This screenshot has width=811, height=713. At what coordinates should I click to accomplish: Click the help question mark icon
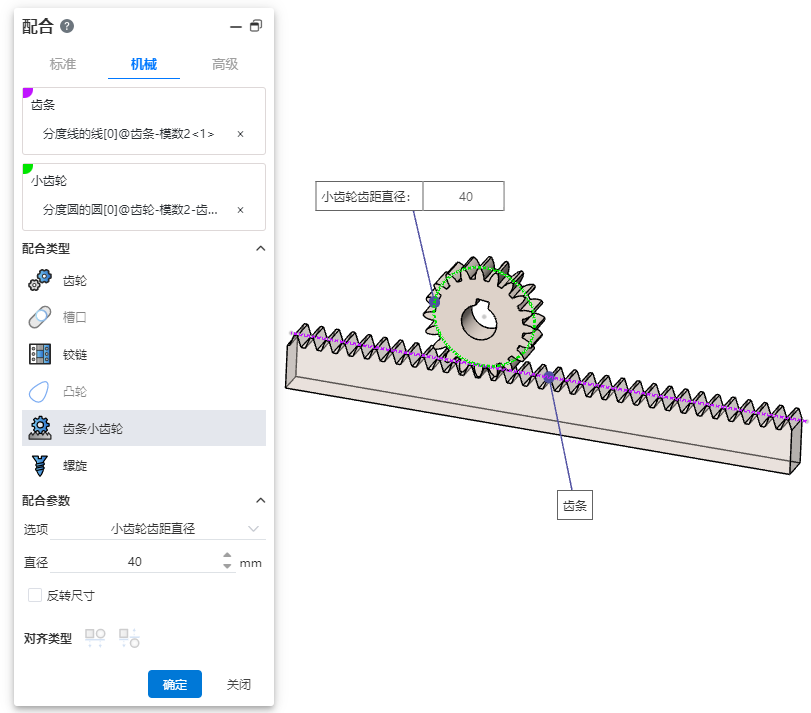pos(67,26)
